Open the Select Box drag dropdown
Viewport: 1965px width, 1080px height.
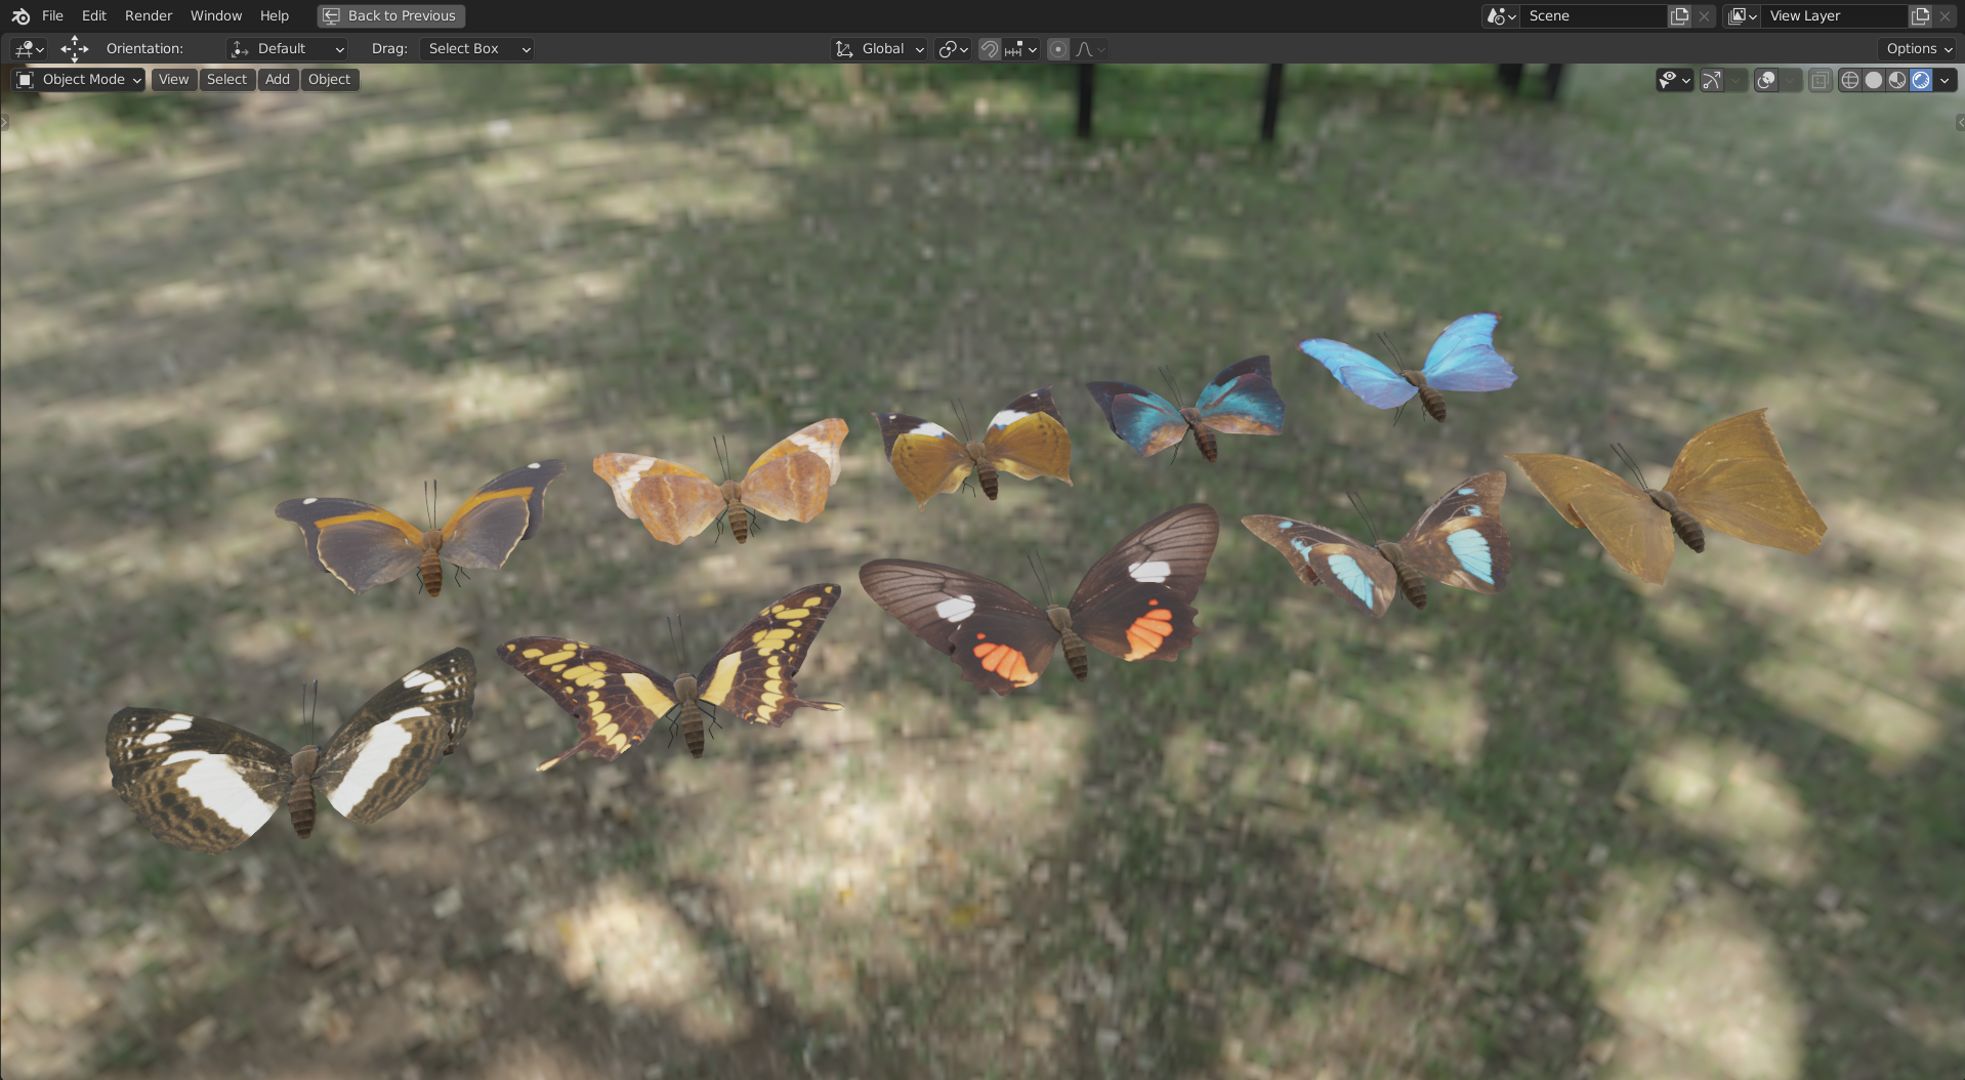click(476, 49)
